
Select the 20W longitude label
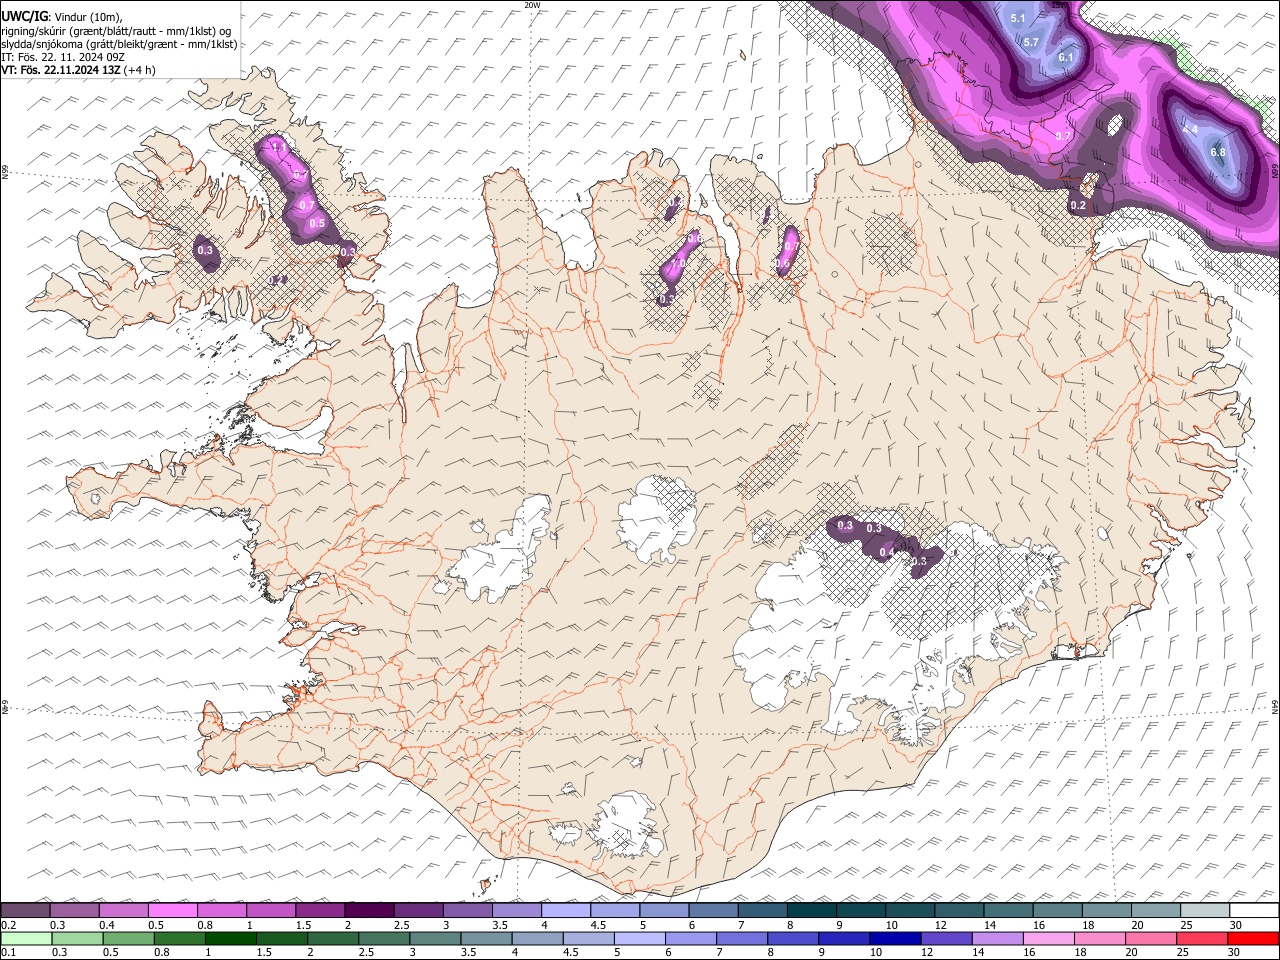point(533,5)
